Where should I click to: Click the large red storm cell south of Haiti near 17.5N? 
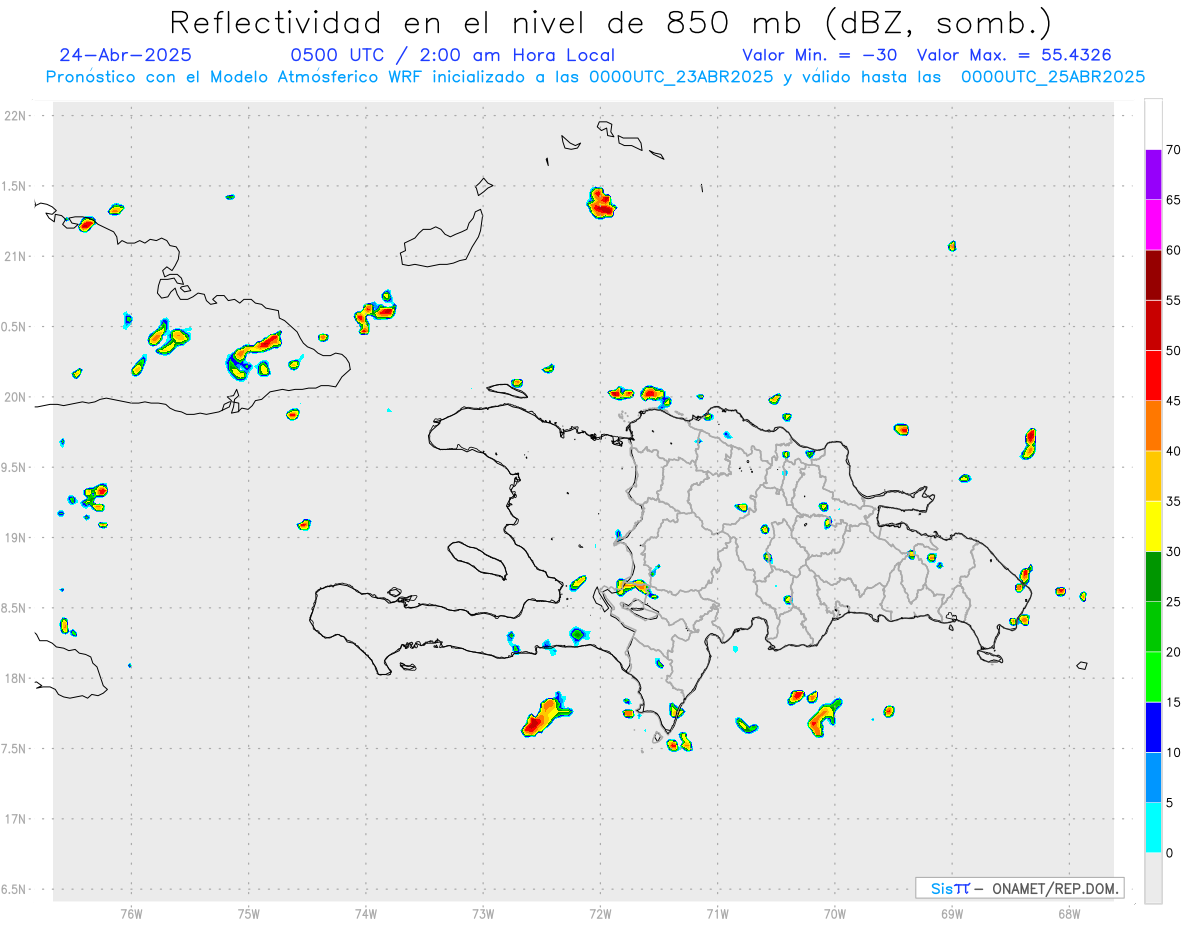click(x=545, y=716)
